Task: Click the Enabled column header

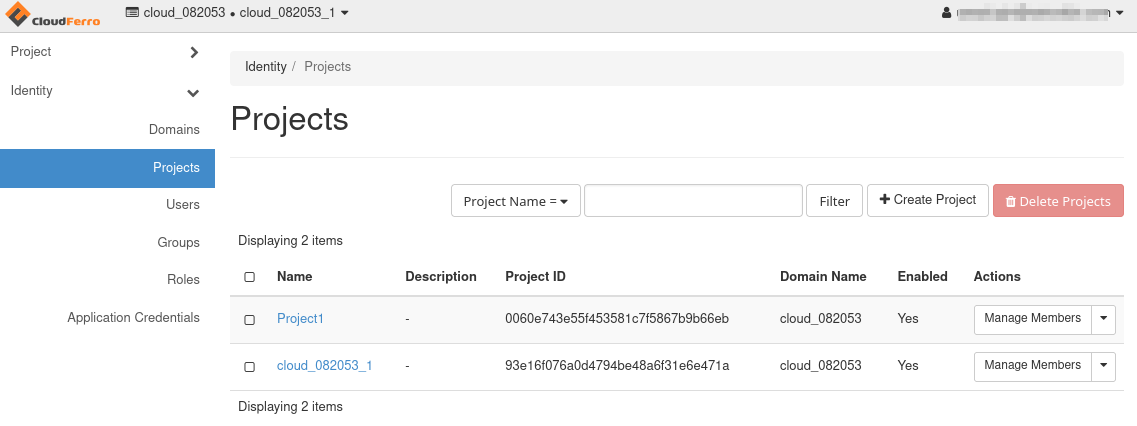Action: click(x=922, y=277)
